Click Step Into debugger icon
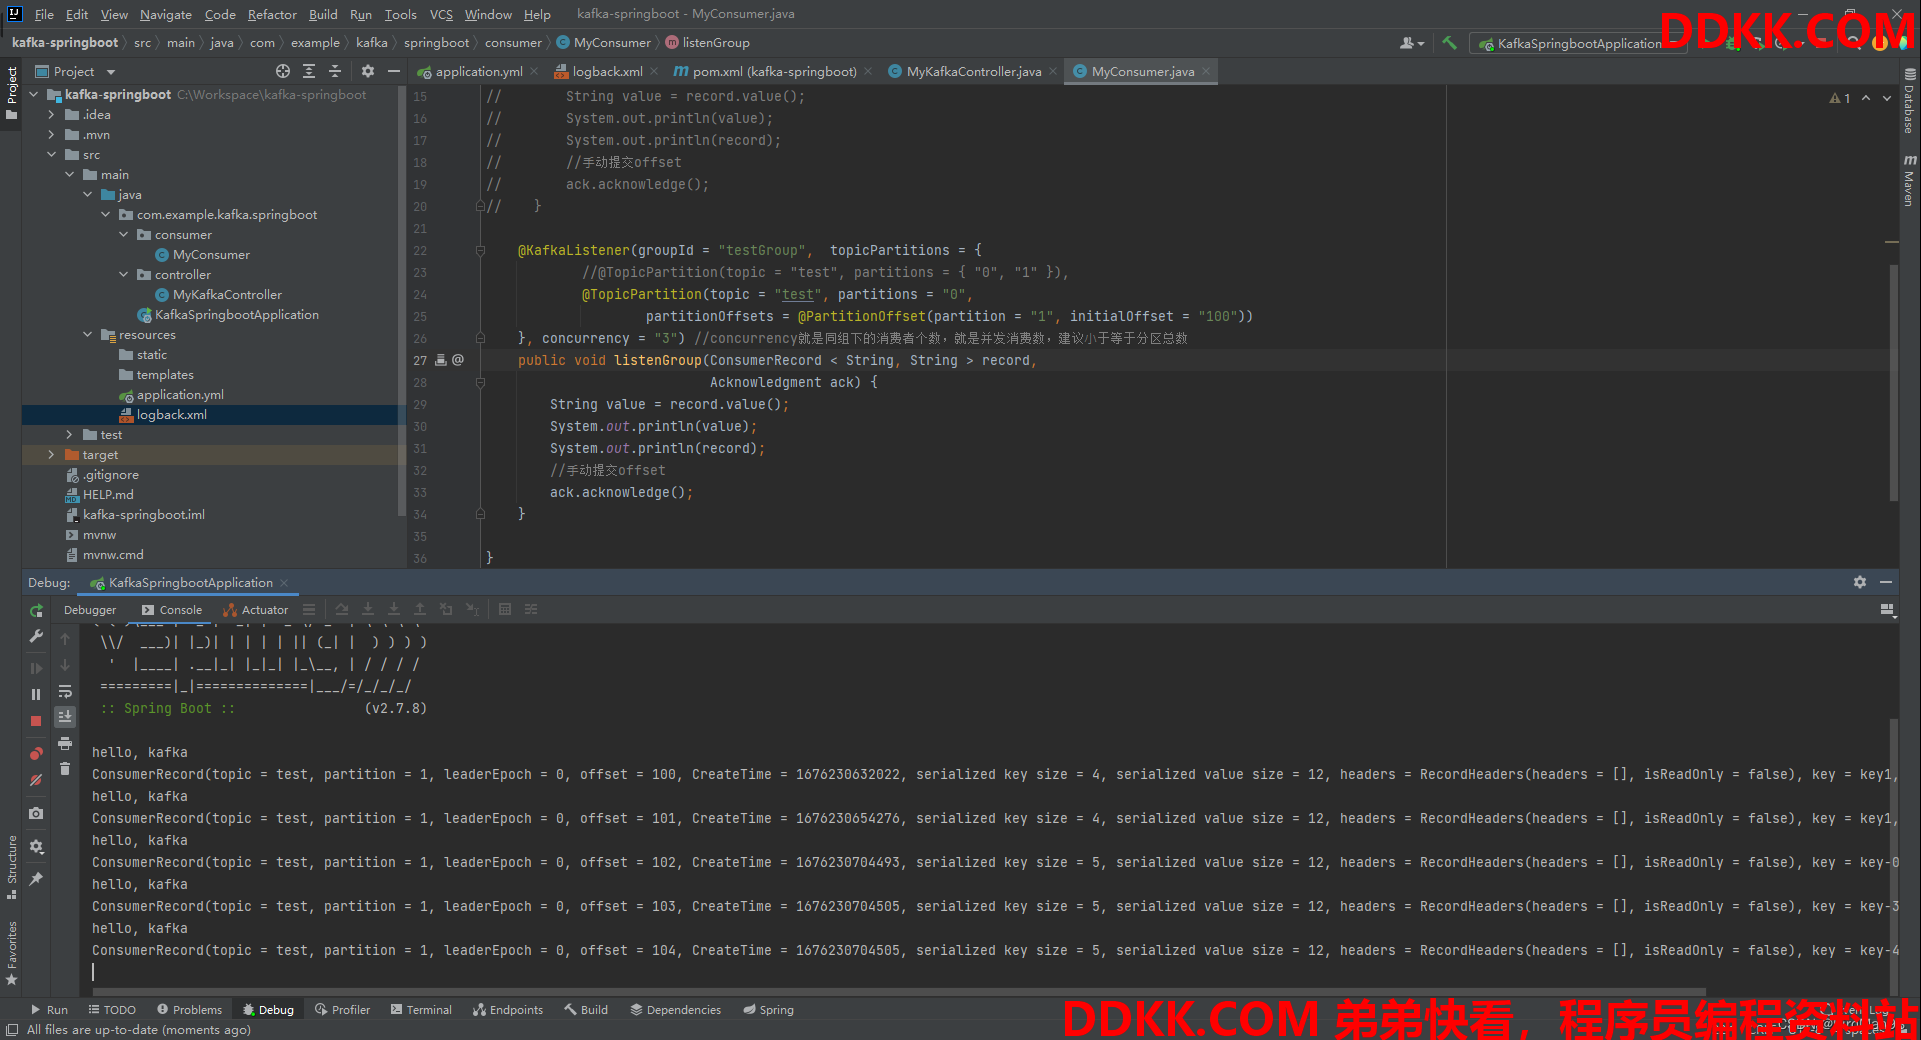This screenshot has width=1921, height=1040. (368, 609)
